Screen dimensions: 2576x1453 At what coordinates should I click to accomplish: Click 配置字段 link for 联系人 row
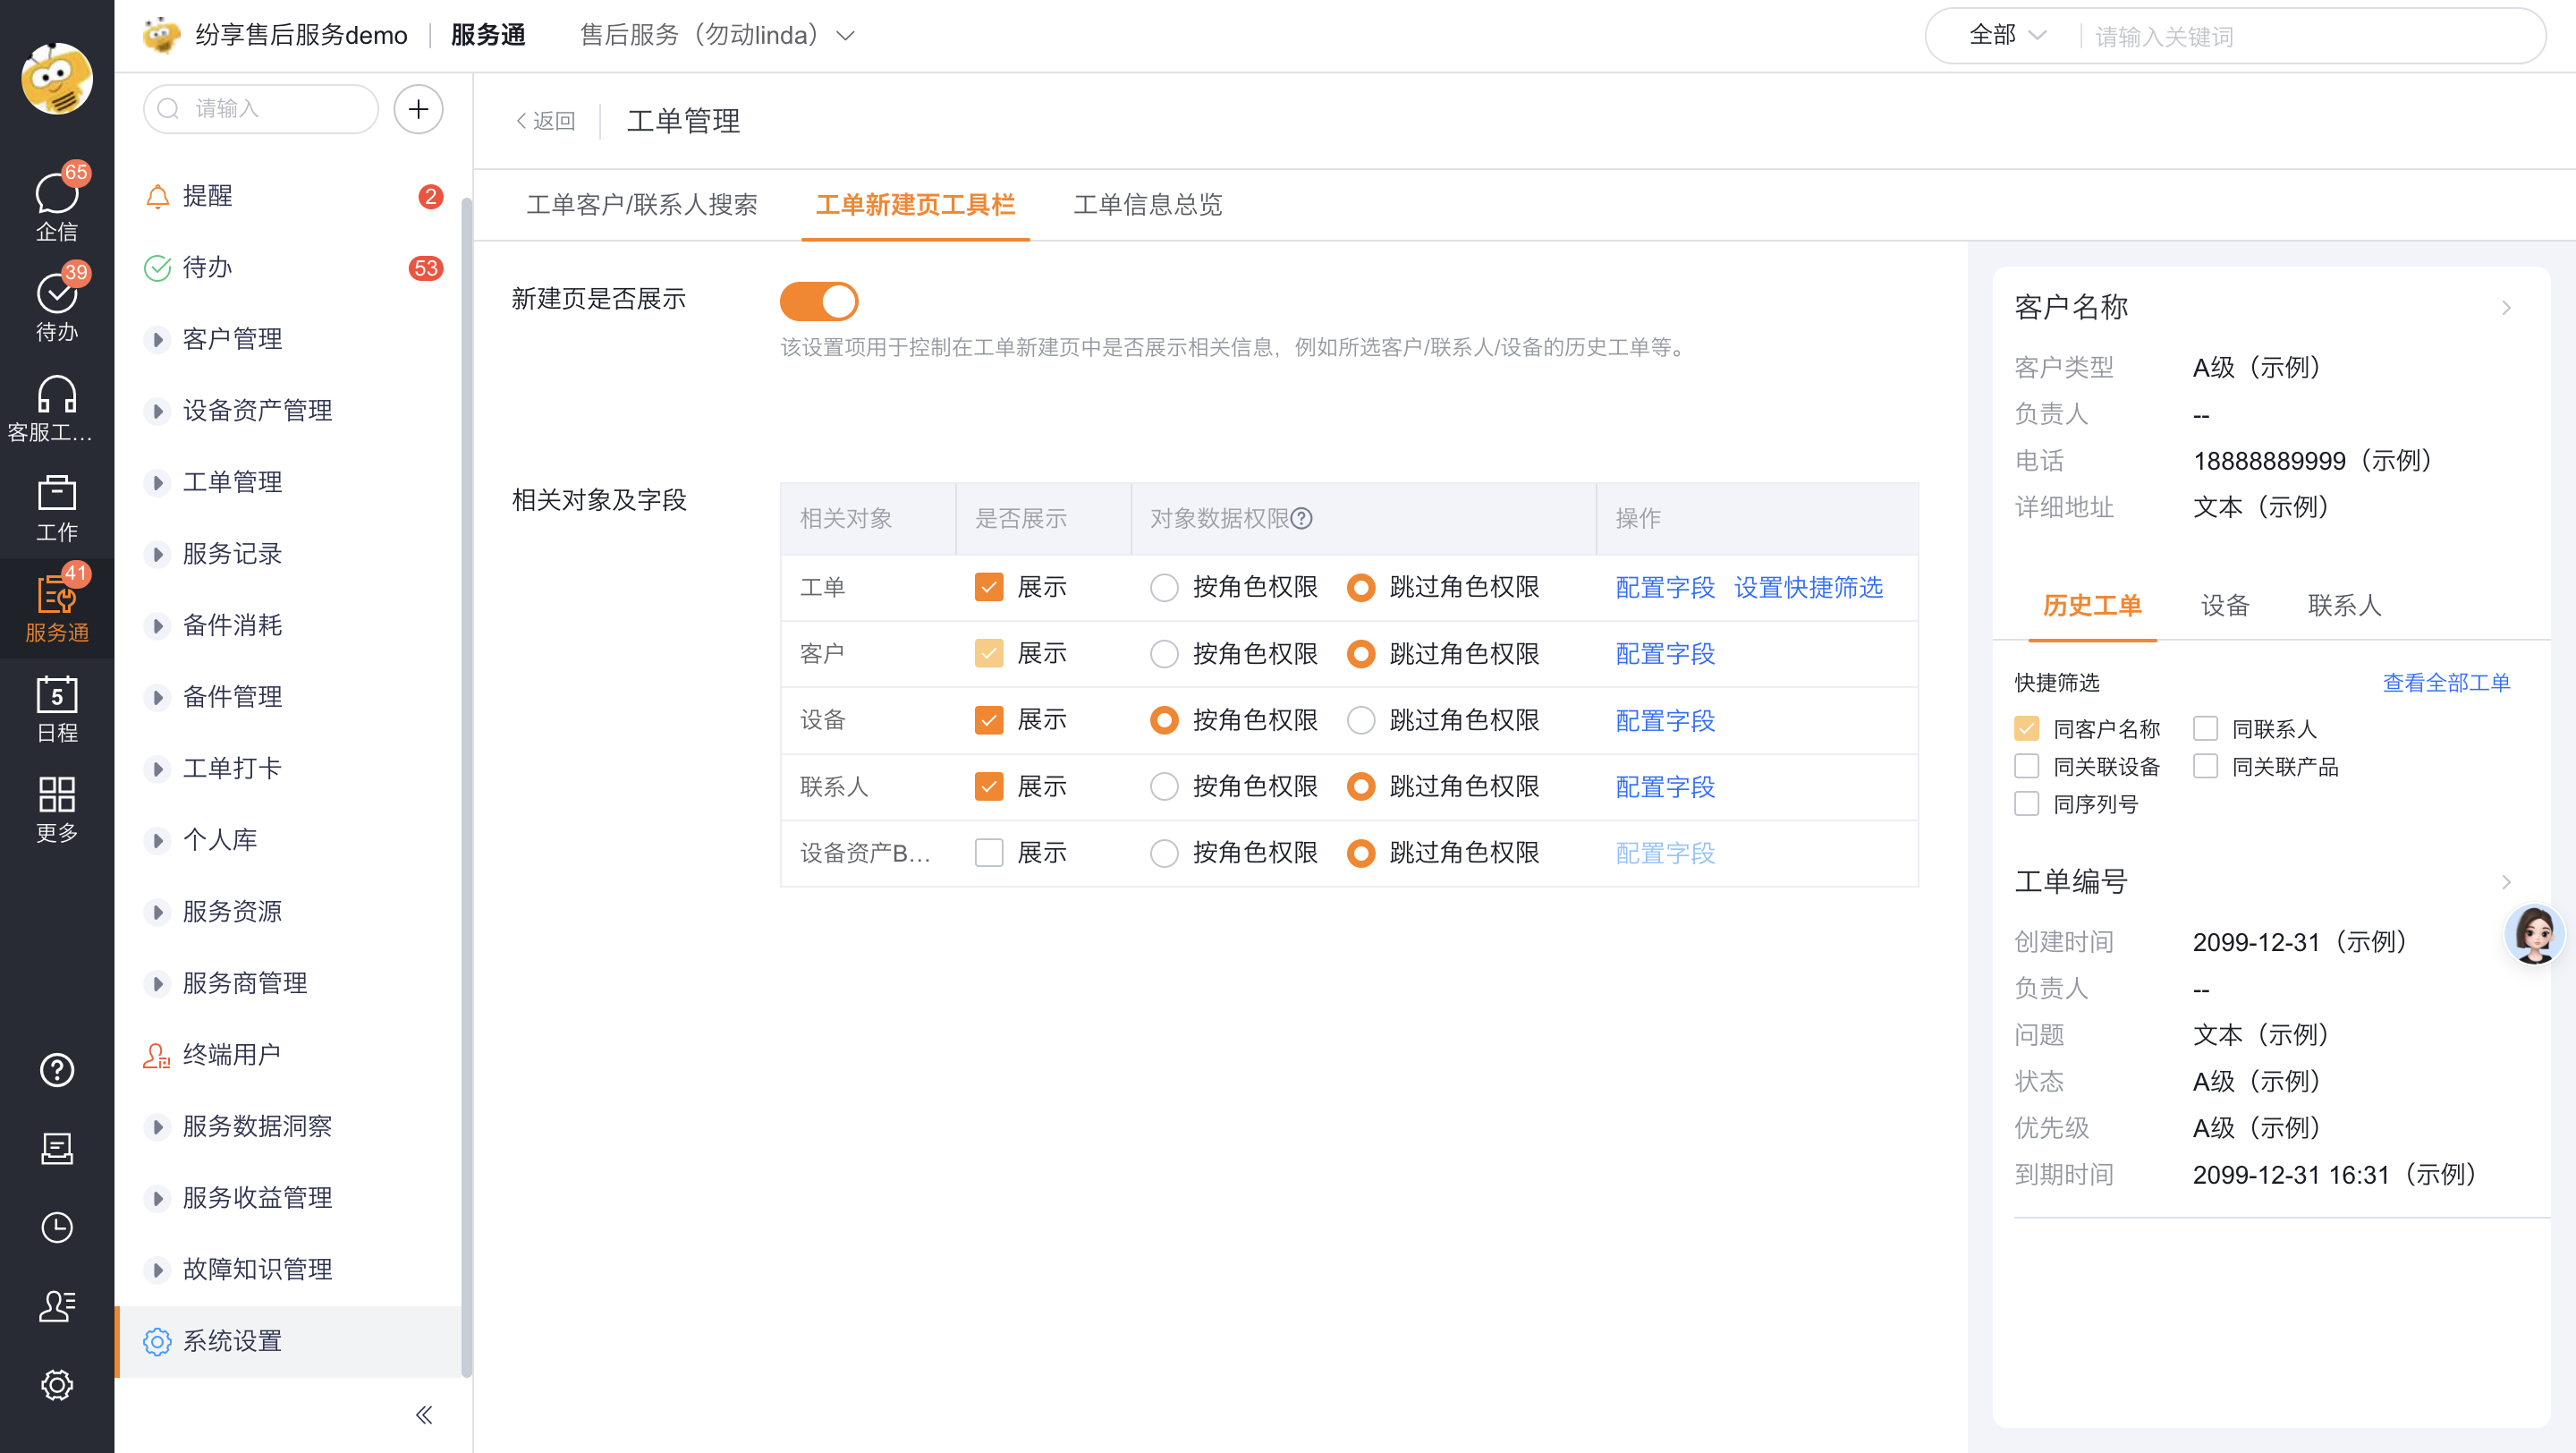(x=1665, y=787)
